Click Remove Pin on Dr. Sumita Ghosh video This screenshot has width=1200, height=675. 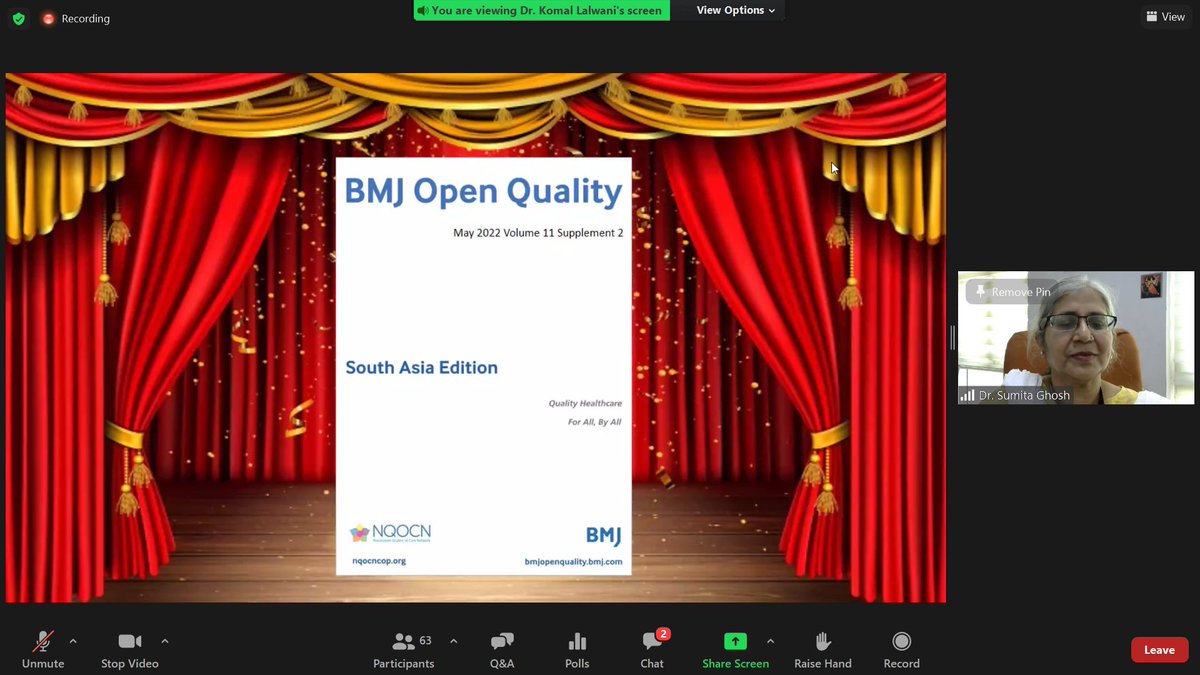coord(1012,292)
